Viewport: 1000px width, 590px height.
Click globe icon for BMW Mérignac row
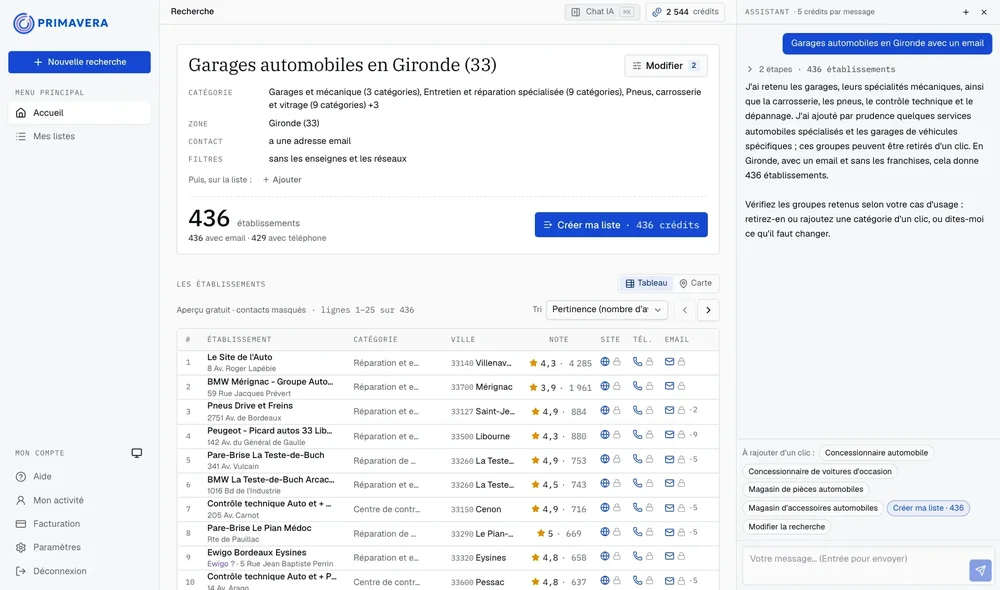coord(605,386)
